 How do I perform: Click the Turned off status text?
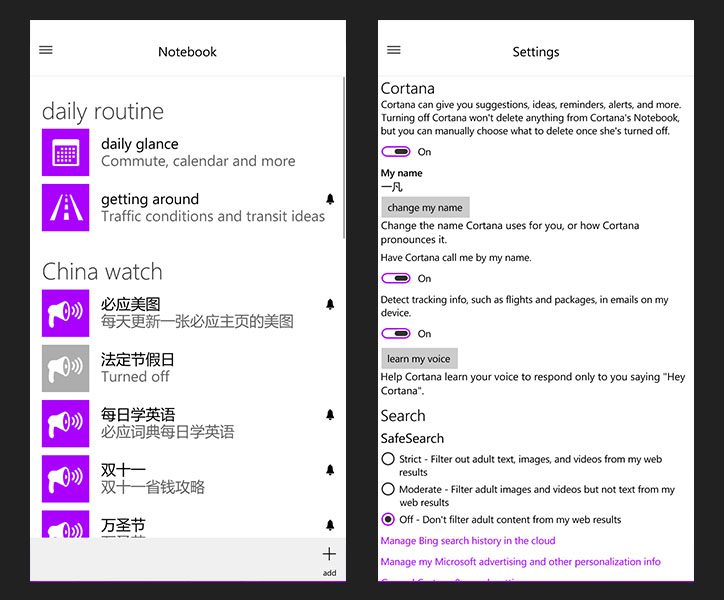coord(135,376)
